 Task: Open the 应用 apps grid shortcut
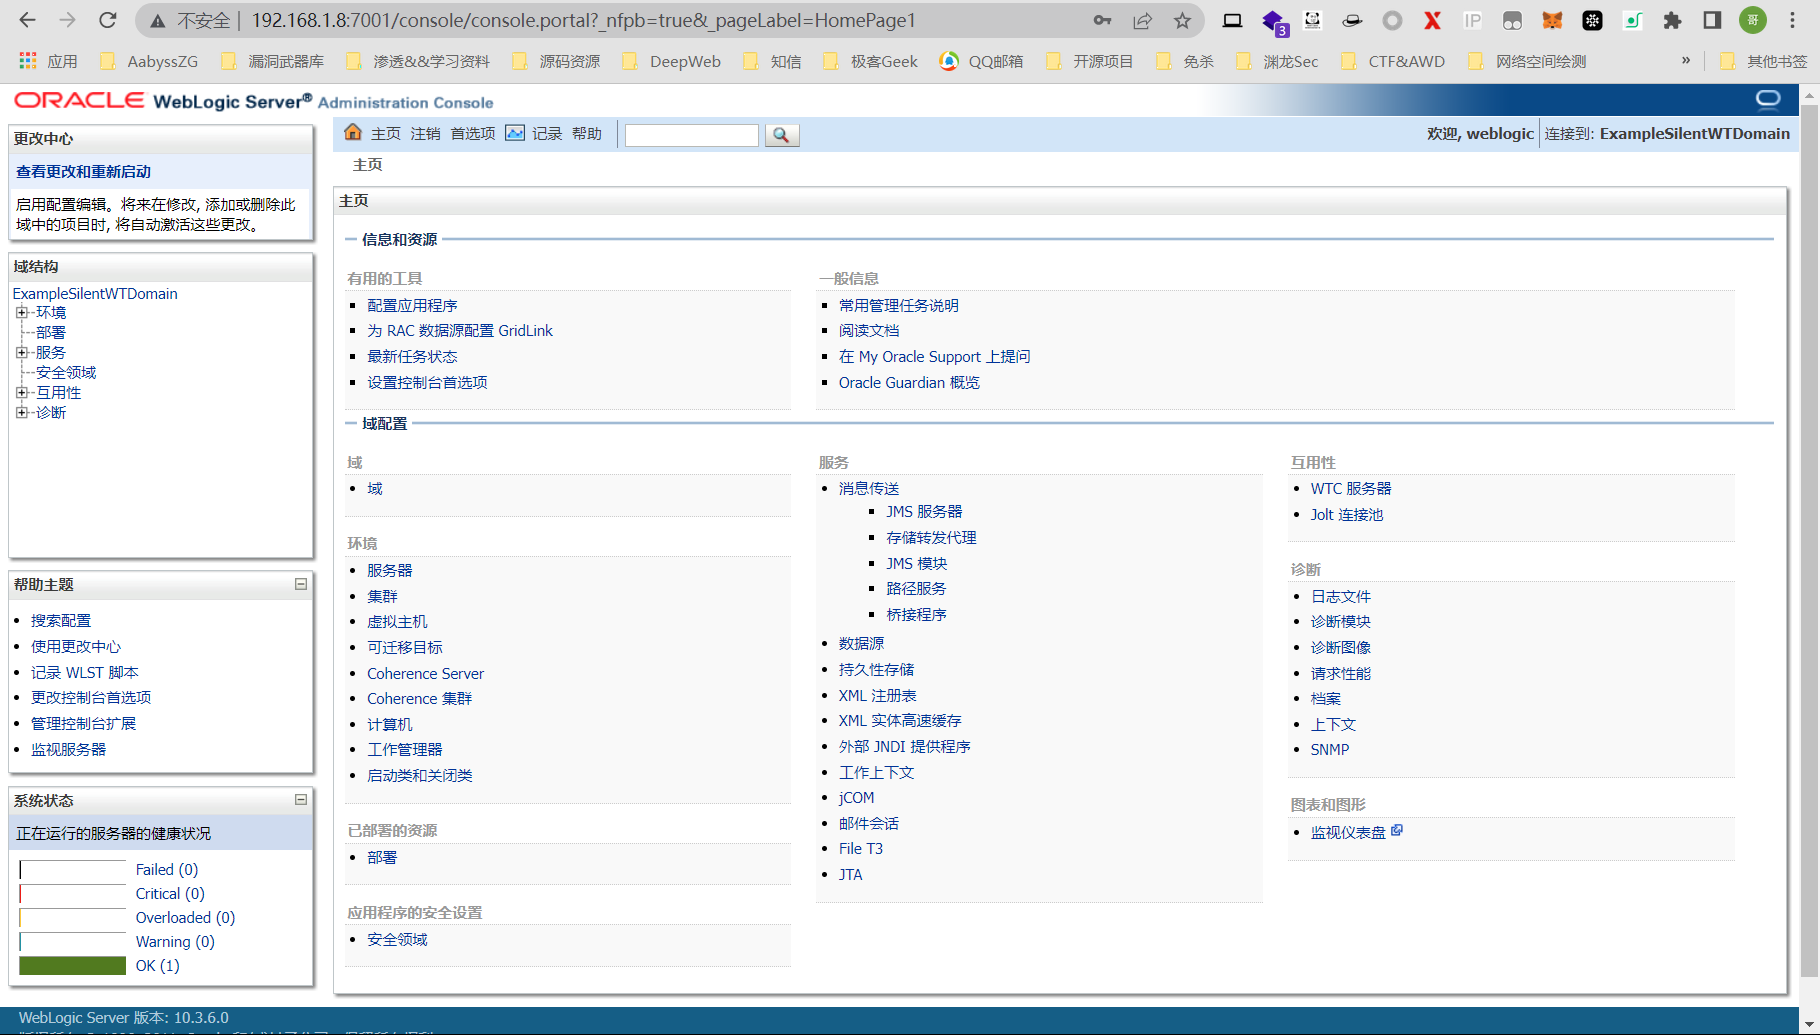(x=48, y=61)
